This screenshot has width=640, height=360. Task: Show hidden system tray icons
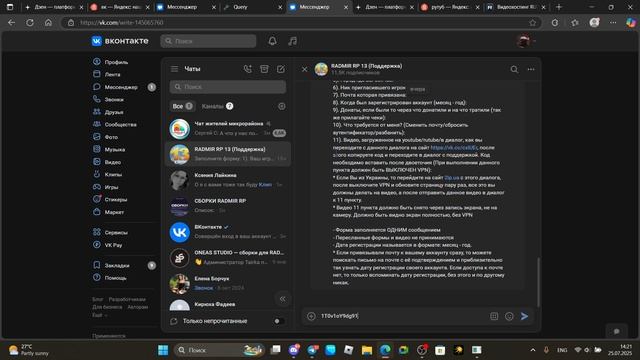533,350
